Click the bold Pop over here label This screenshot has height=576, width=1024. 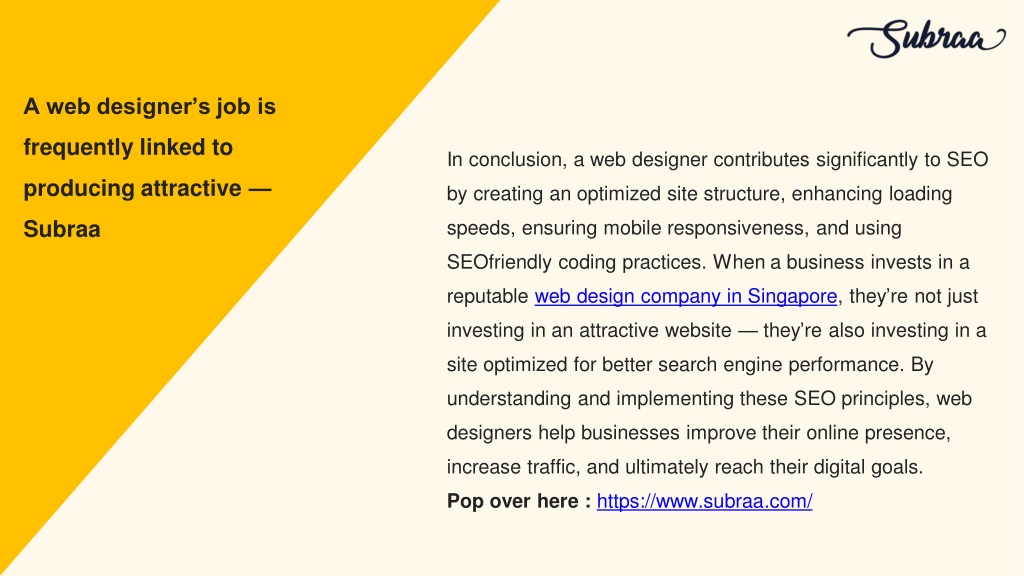point(519,501)
